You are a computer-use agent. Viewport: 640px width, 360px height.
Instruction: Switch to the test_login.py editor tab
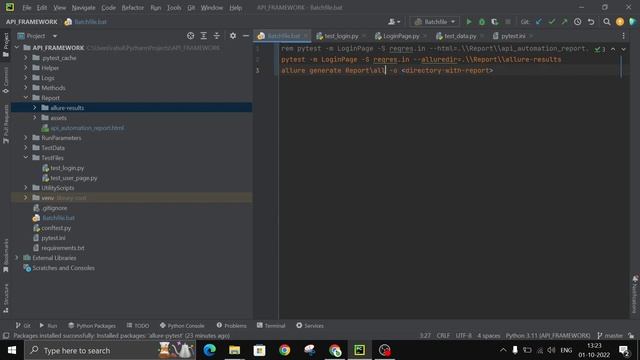pyautogui.click(x=341, y=36)
